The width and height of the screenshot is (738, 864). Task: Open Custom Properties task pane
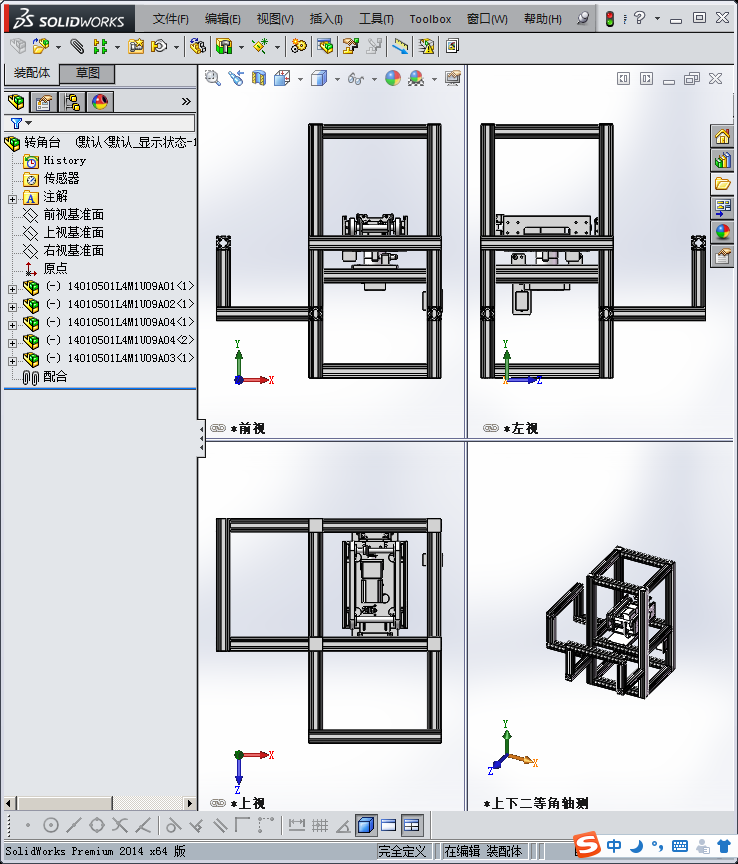click(x=723, y=256)
